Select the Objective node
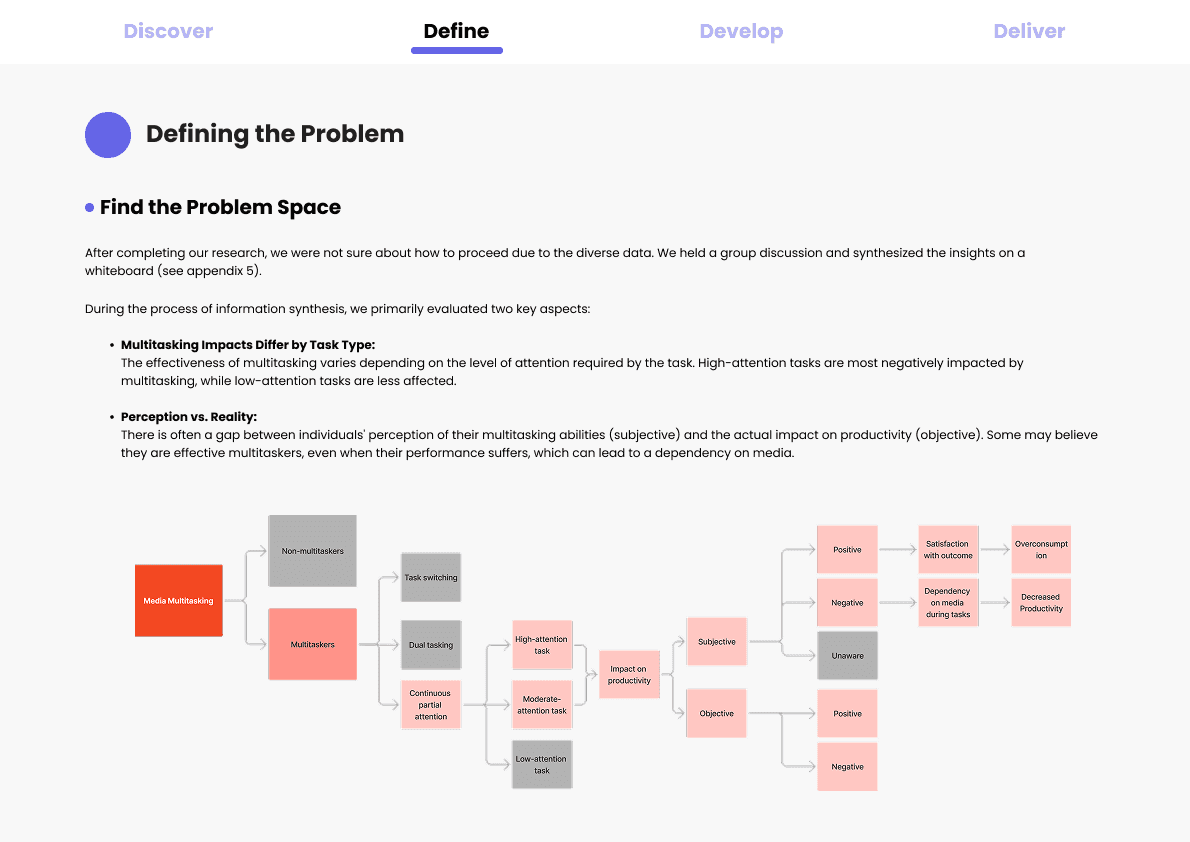The image size is (1190, 842). 716,713
